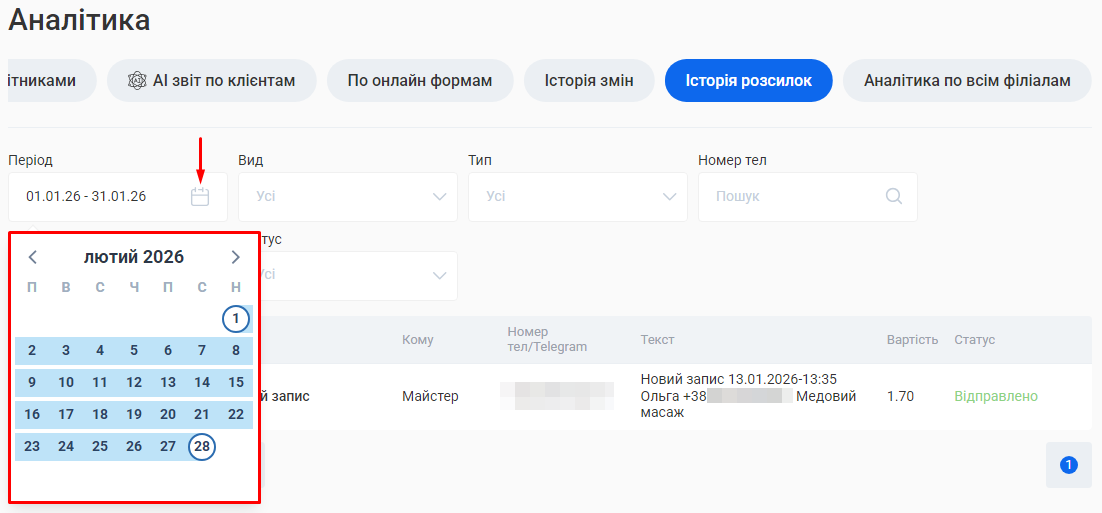The image size is (1102, 513).
Task: Open Історія змін tab
Action: (589, 81)
